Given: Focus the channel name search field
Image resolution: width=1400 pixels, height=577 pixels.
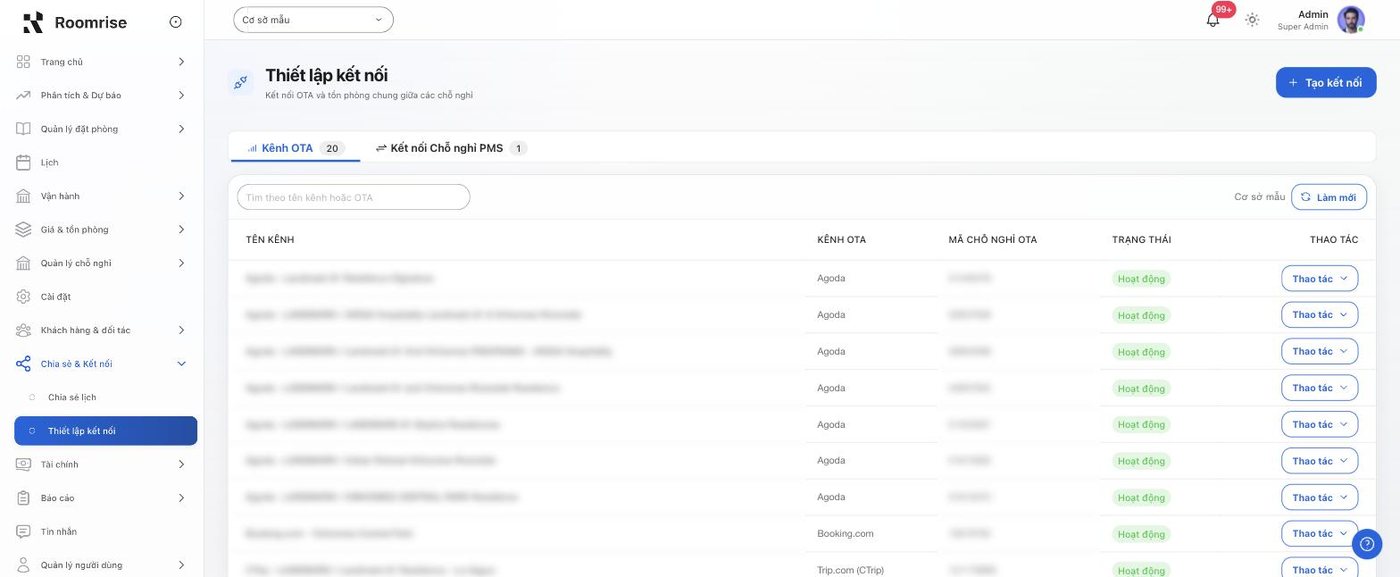Looking at the screenshot, I should pos(353,197).
